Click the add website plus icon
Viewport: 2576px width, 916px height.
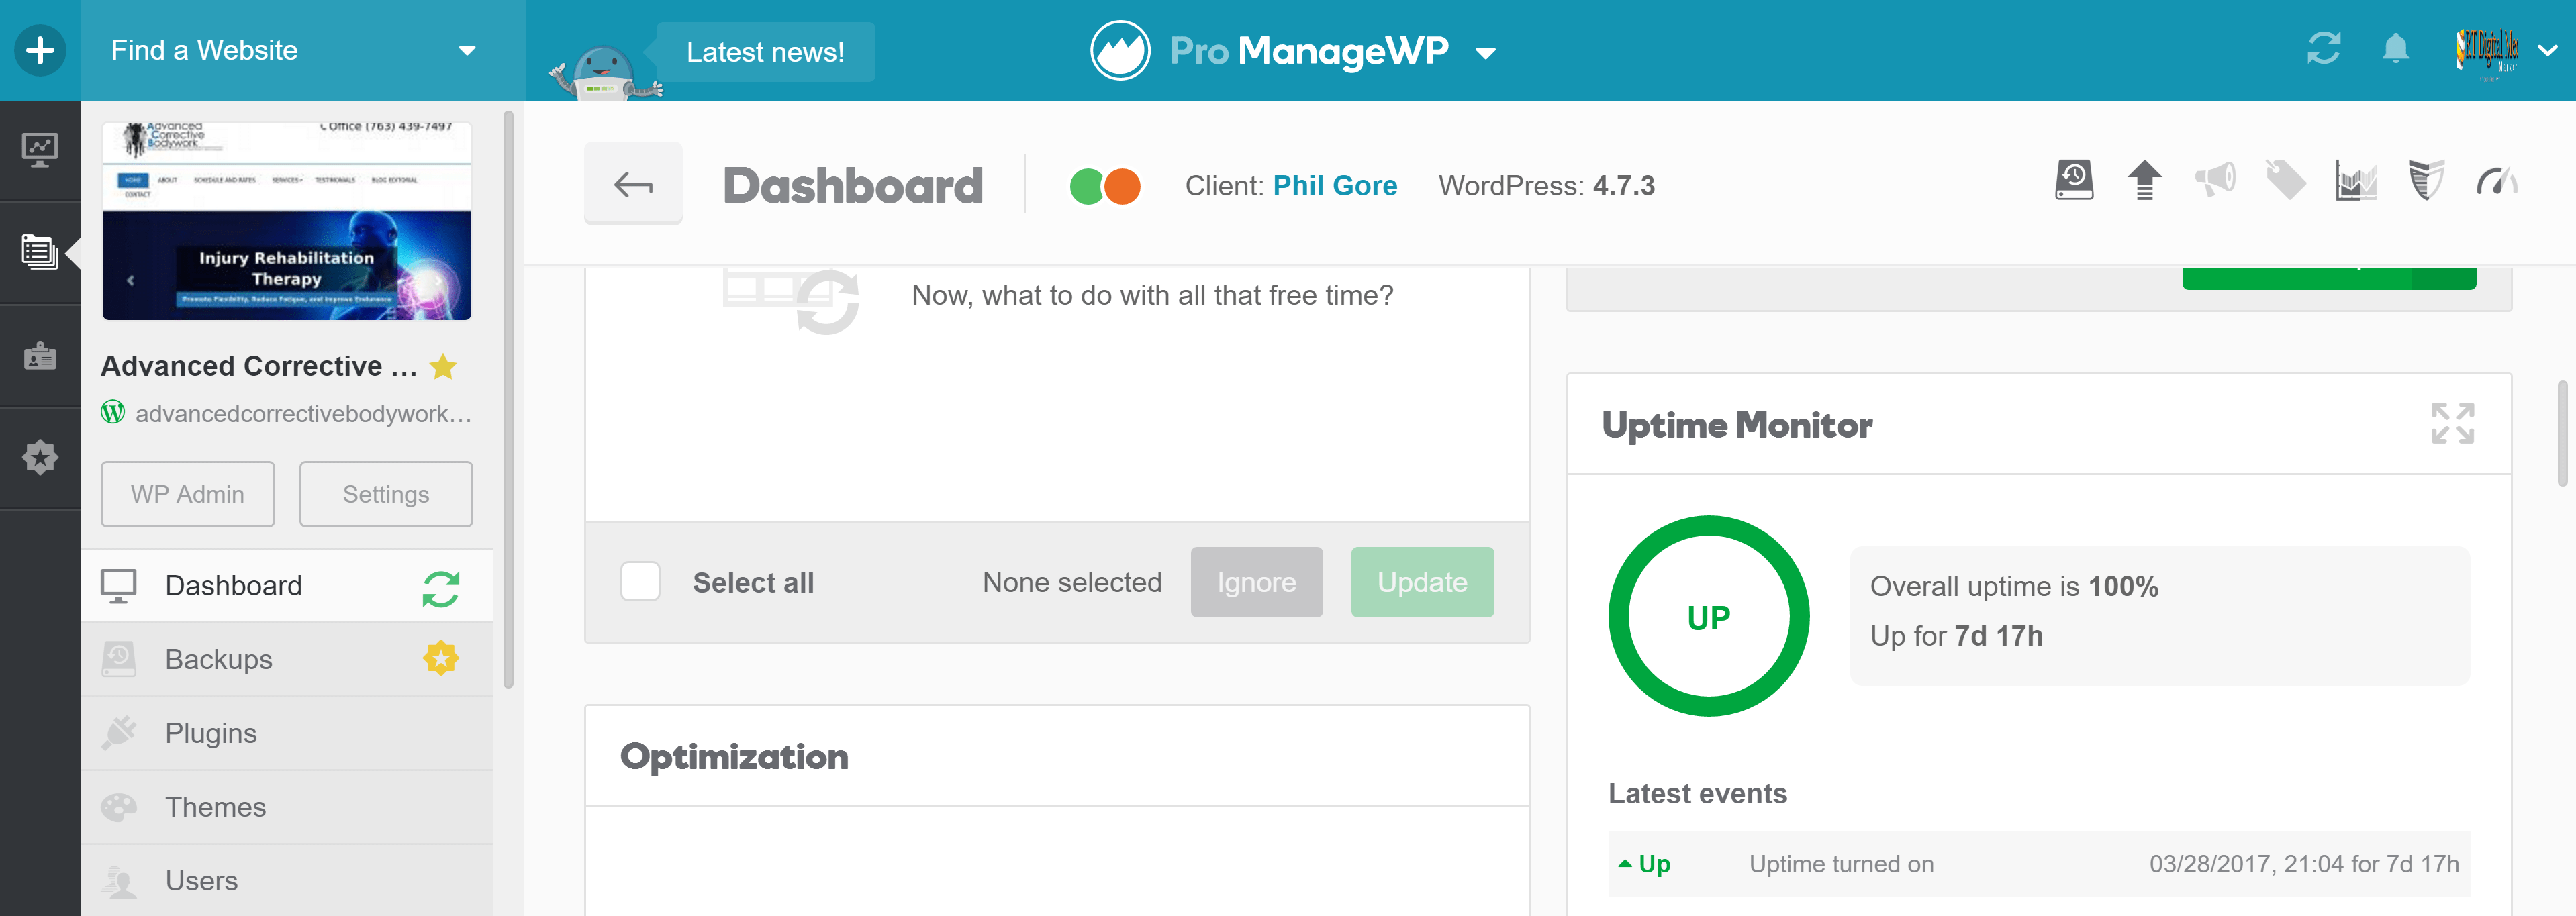click(x=40, y=50)
